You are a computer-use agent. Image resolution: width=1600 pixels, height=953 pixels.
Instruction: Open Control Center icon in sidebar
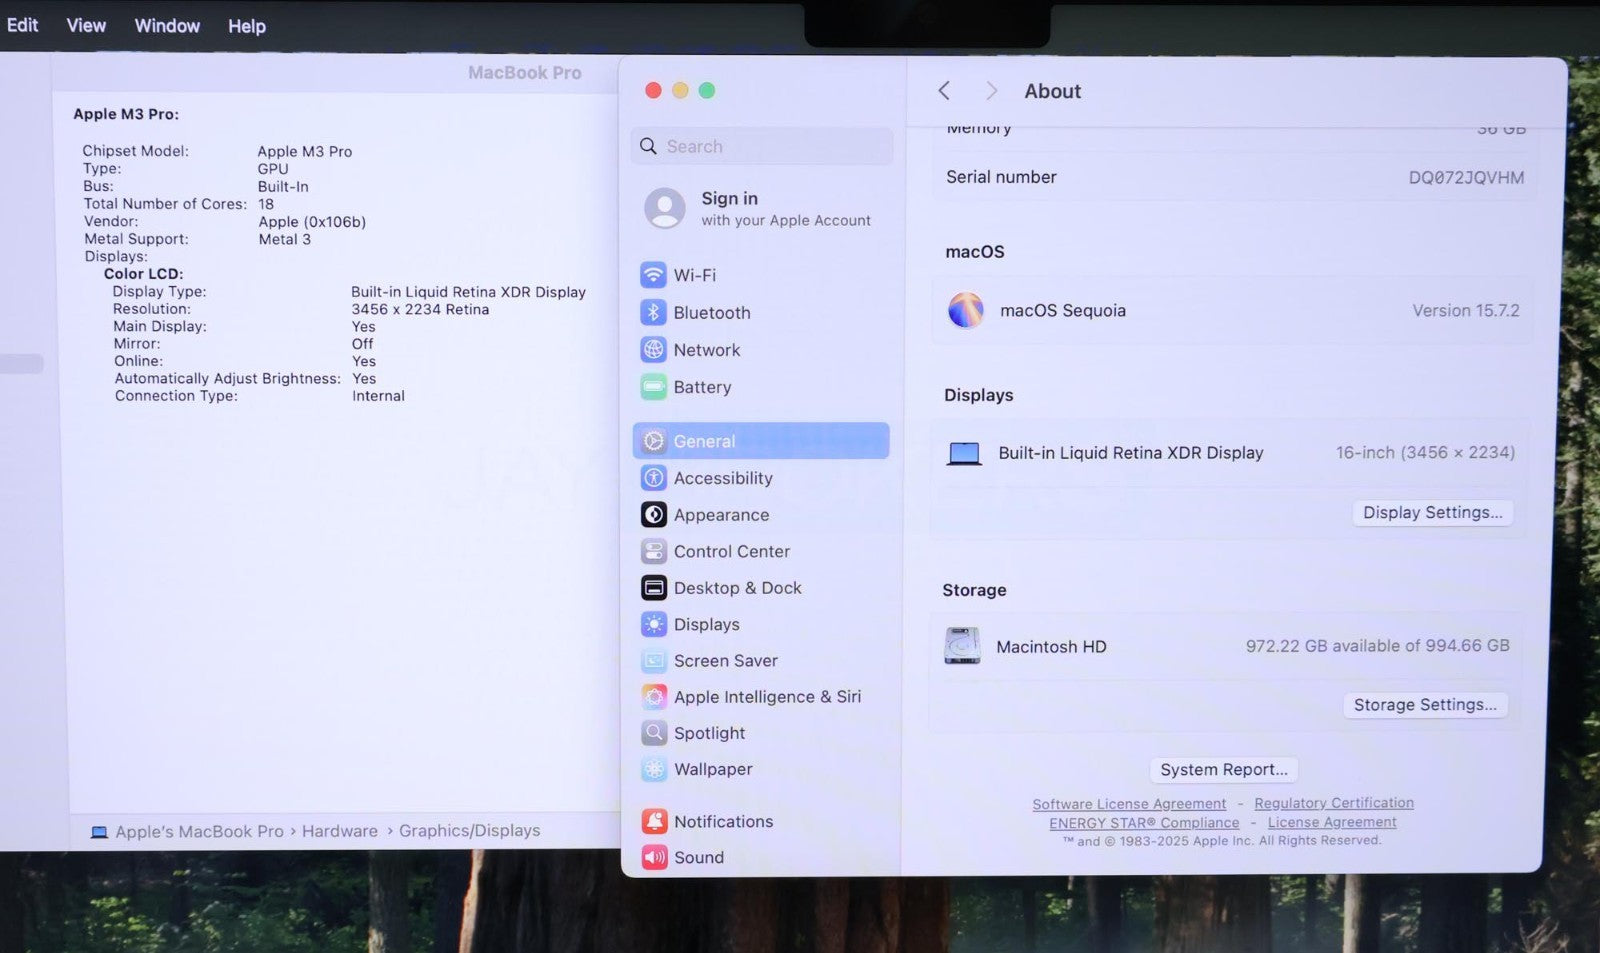click(653, 551)
